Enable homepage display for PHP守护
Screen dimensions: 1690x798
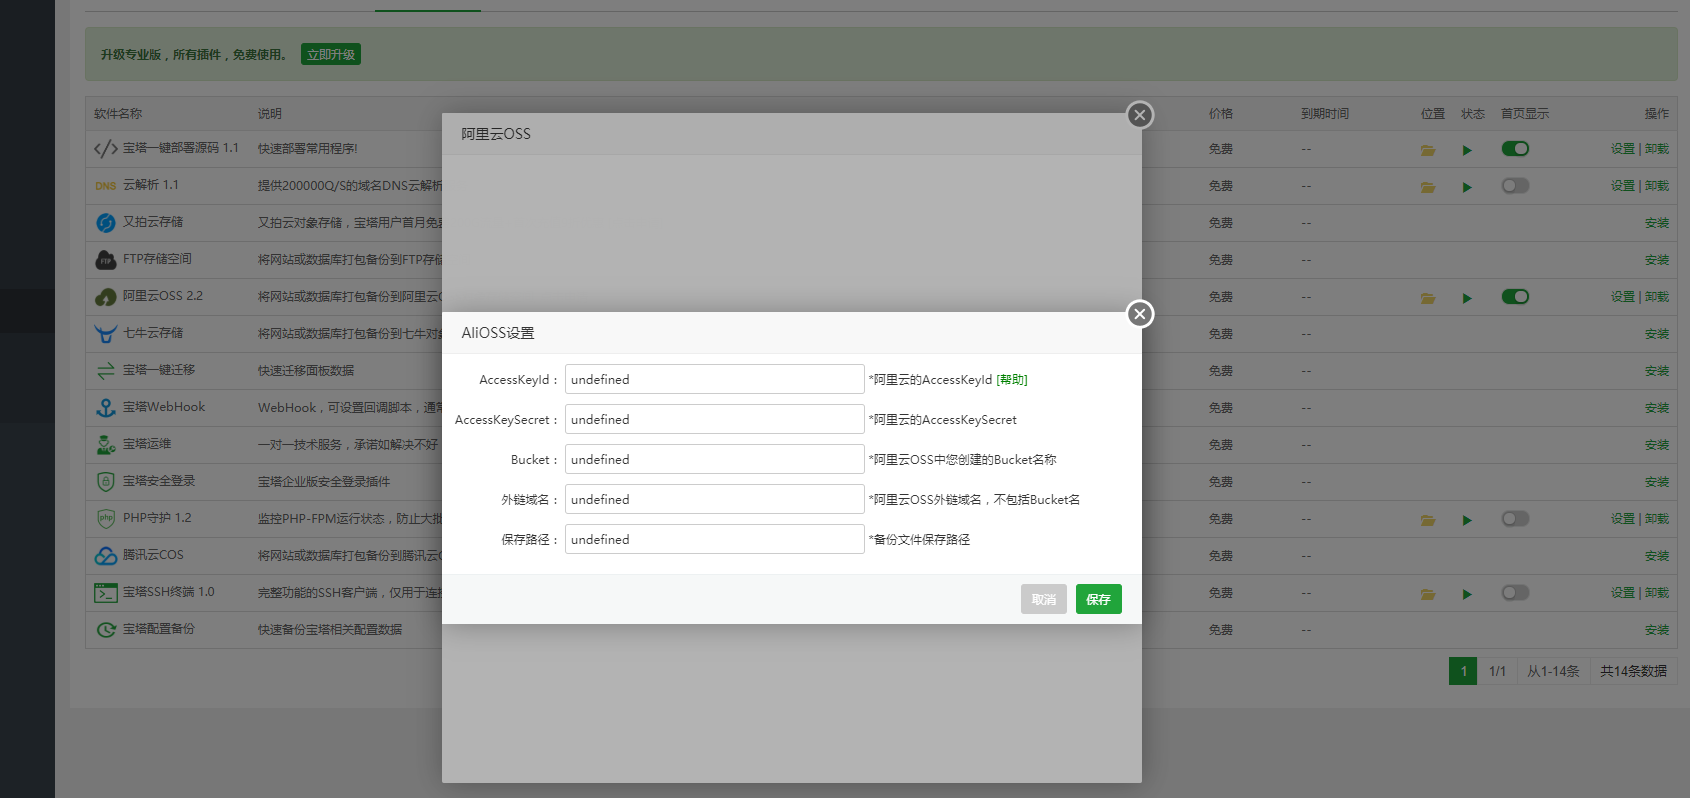[x=1515, y=519]
